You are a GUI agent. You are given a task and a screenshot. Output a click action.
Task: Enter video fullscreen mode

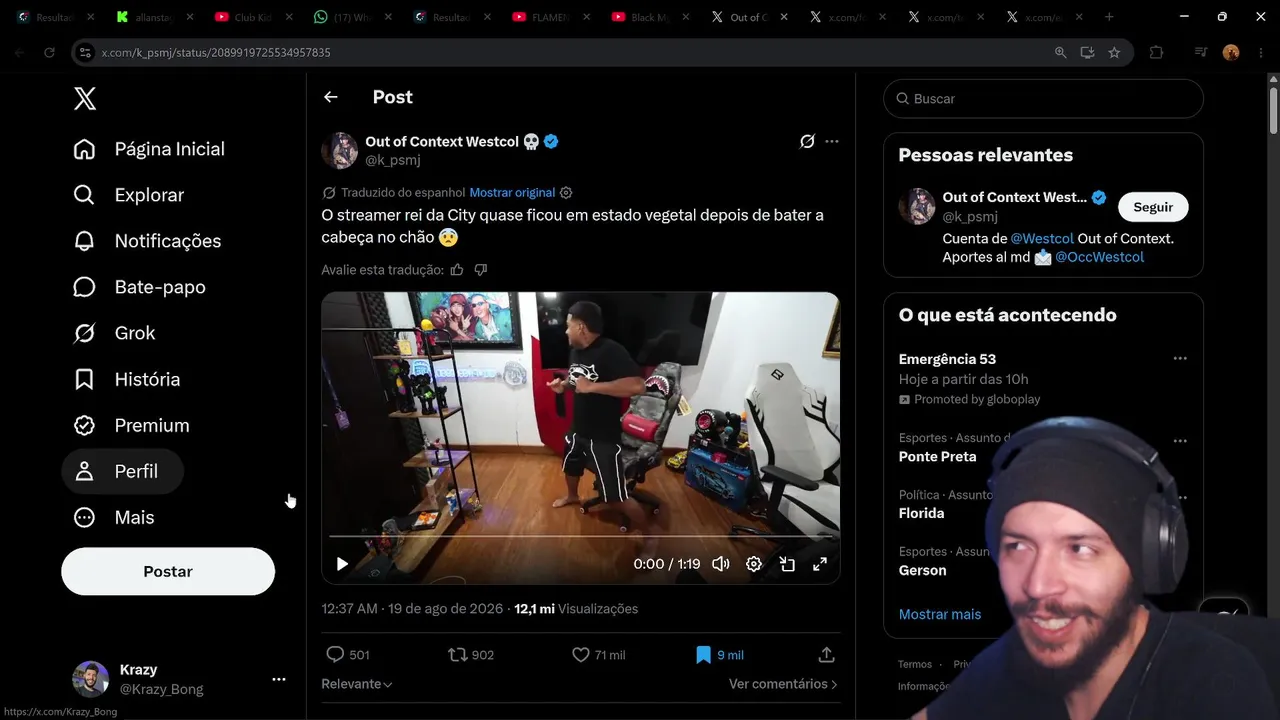(x=820, y=564)
